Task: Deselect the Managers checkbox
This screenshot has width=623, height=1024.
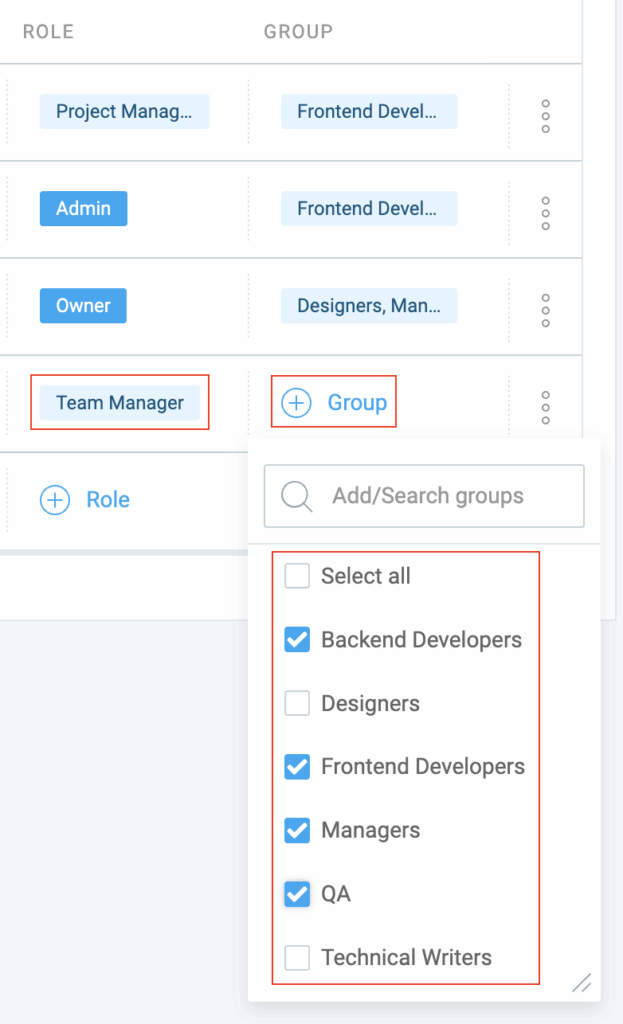Action: [x=297, y=830]
